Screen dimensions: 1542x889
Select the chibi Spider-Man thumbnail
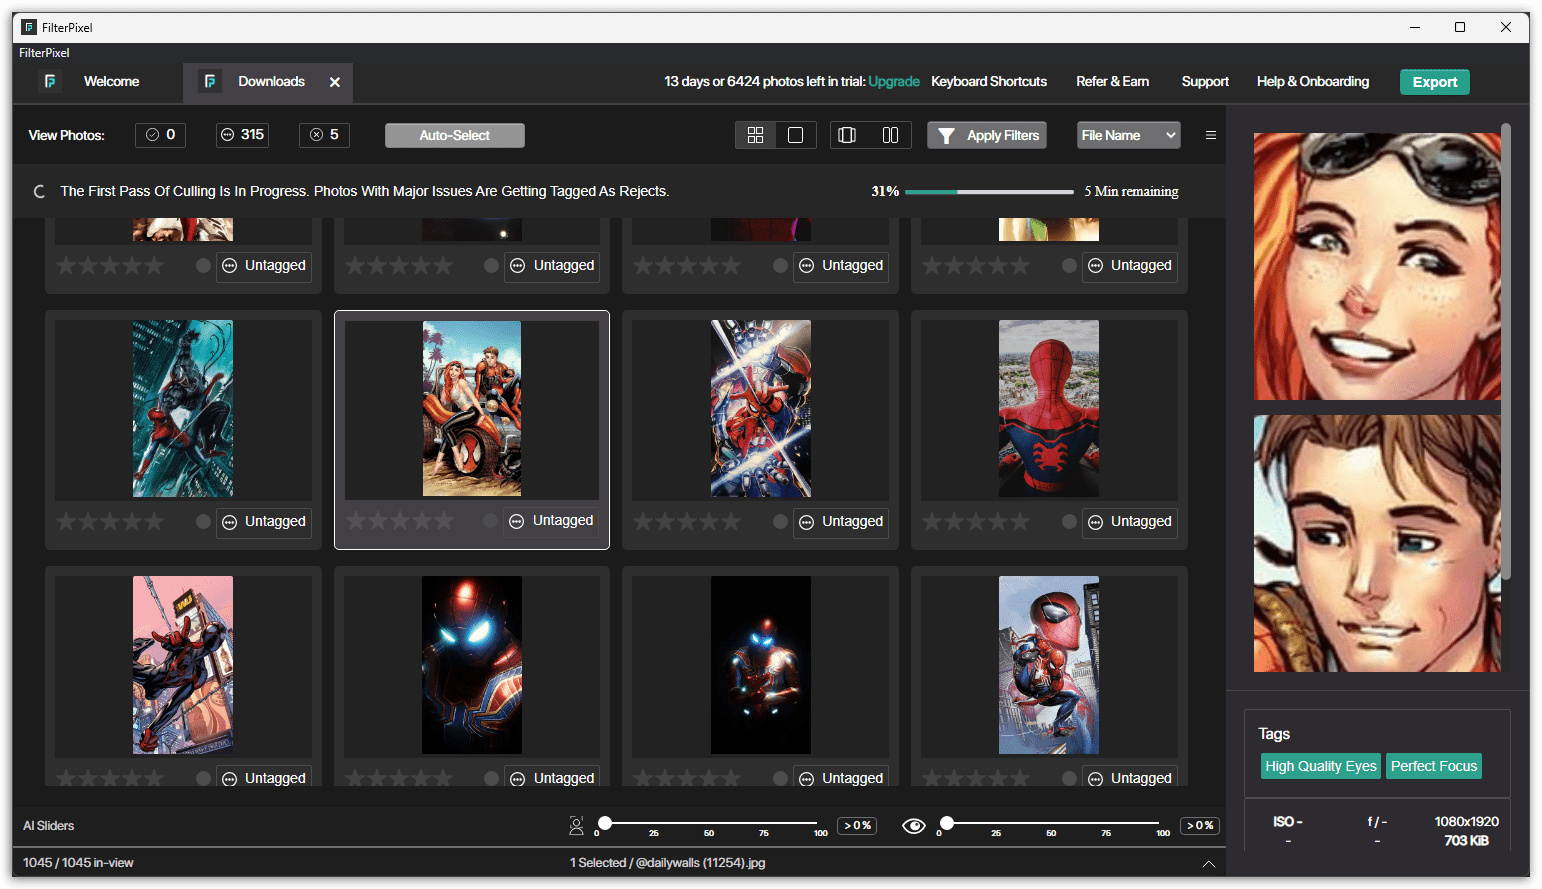click(1049, 665)
